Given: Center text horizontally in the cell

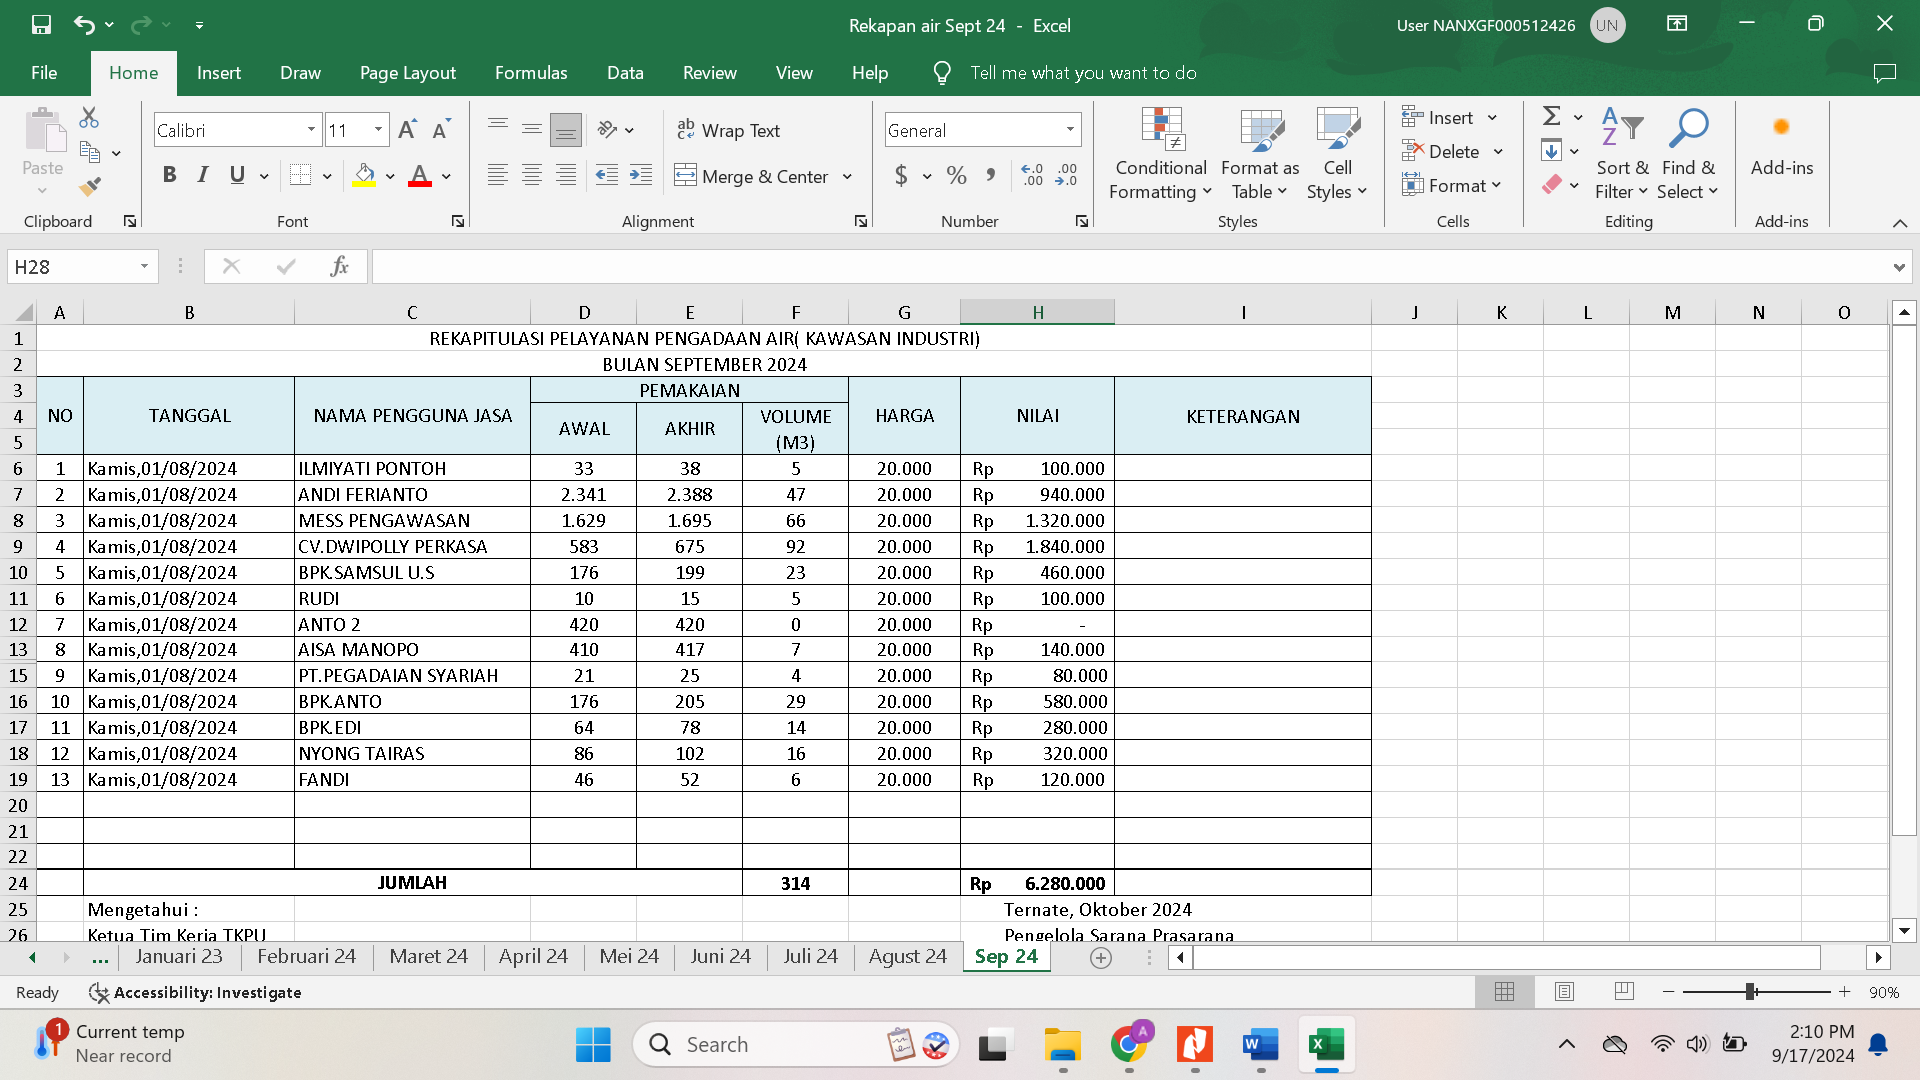Looking at the screenshot, I should point(532,175).
